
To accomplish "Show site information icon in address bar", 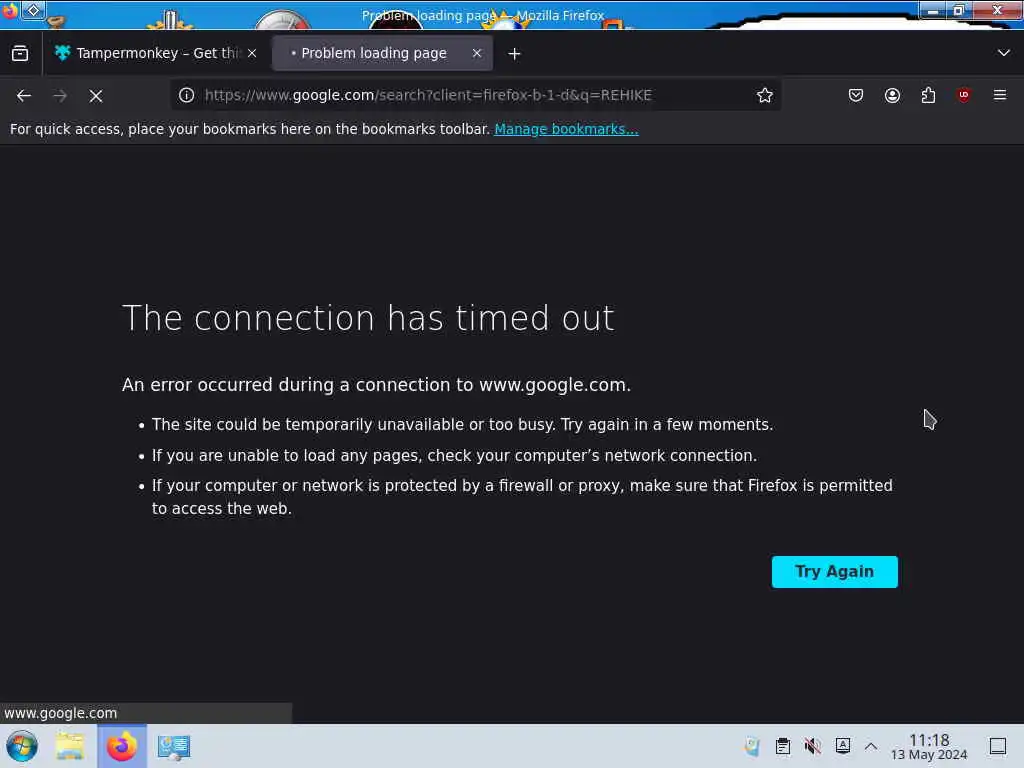I will coord(186,95).
